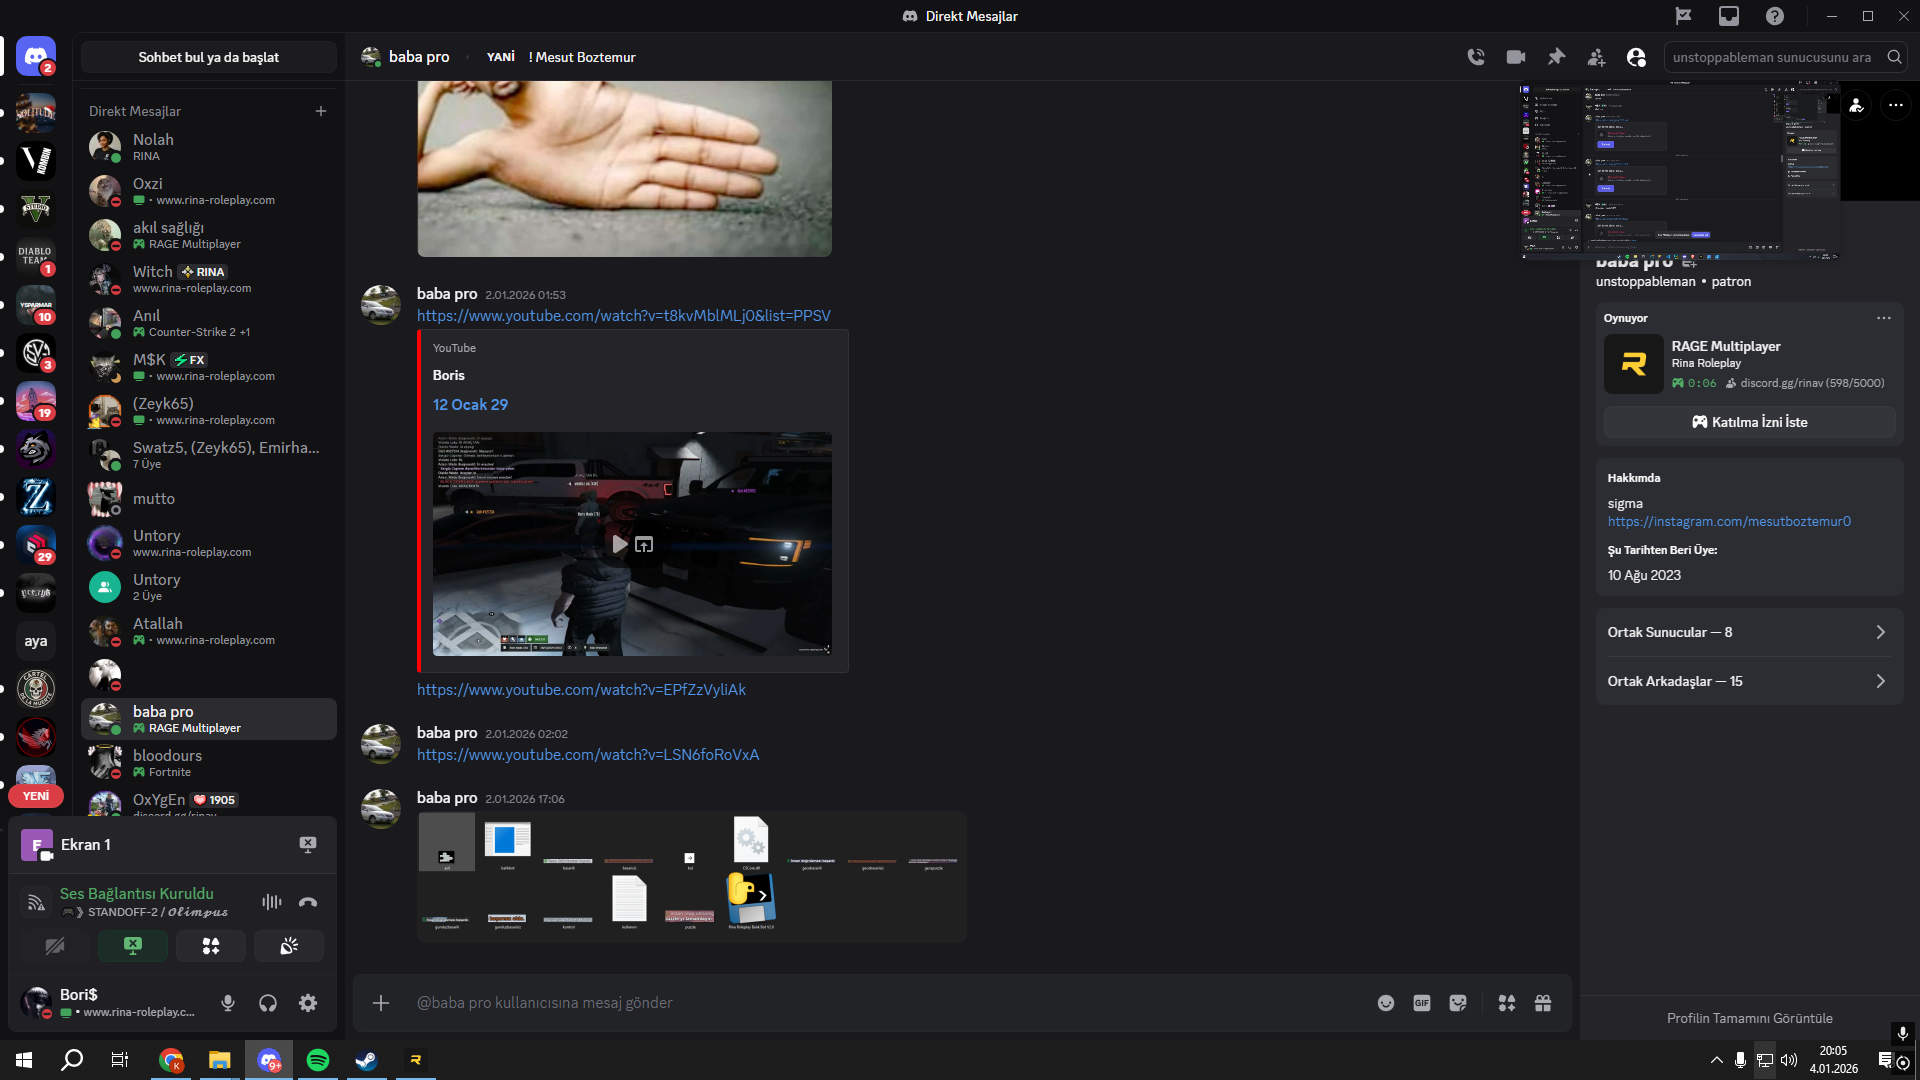
Task: Open profile more options dots
Action: [1896, 105]
